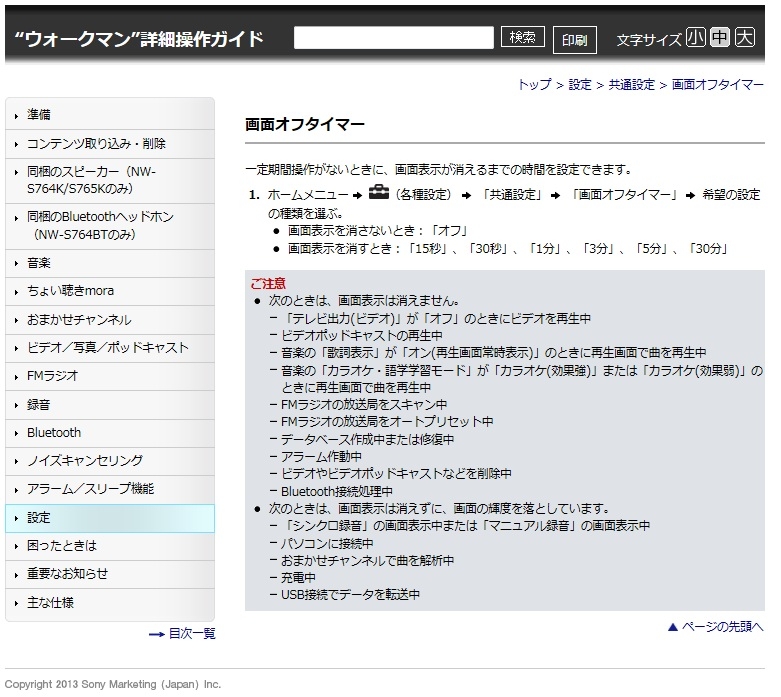
Task: Set font size to small 小
Action: click(696, 38)
